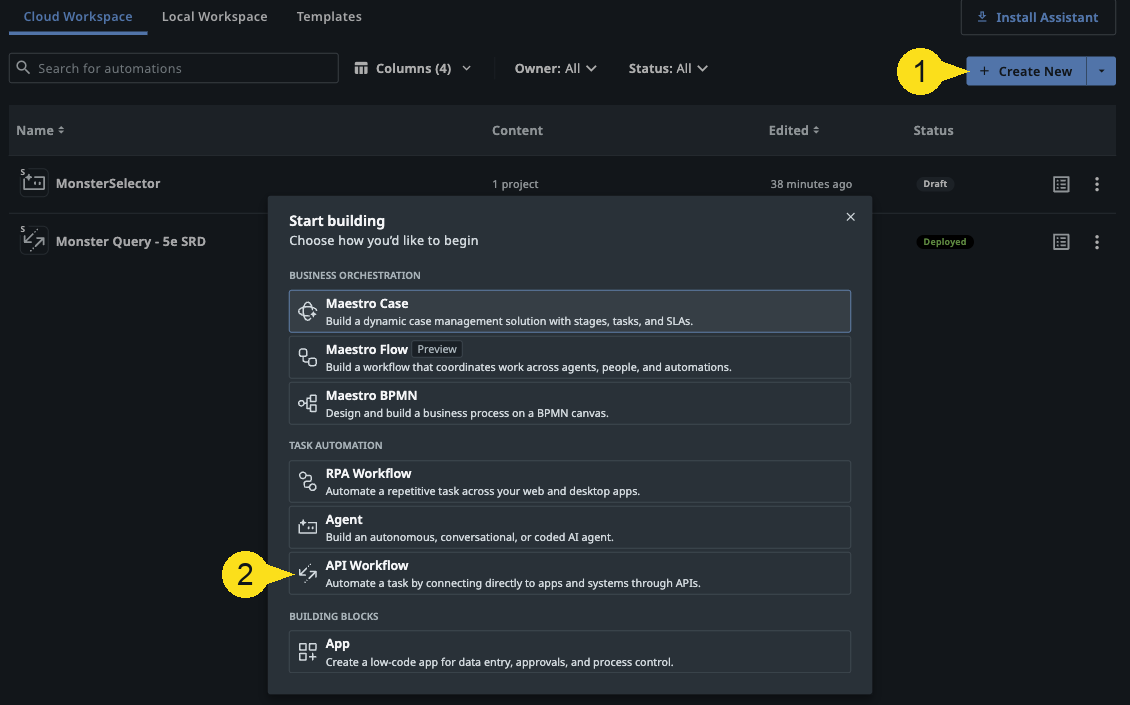This screenshot has width=1130, height=705.
Task: Sort by Edited column arrows
Action: pos(816,130)
